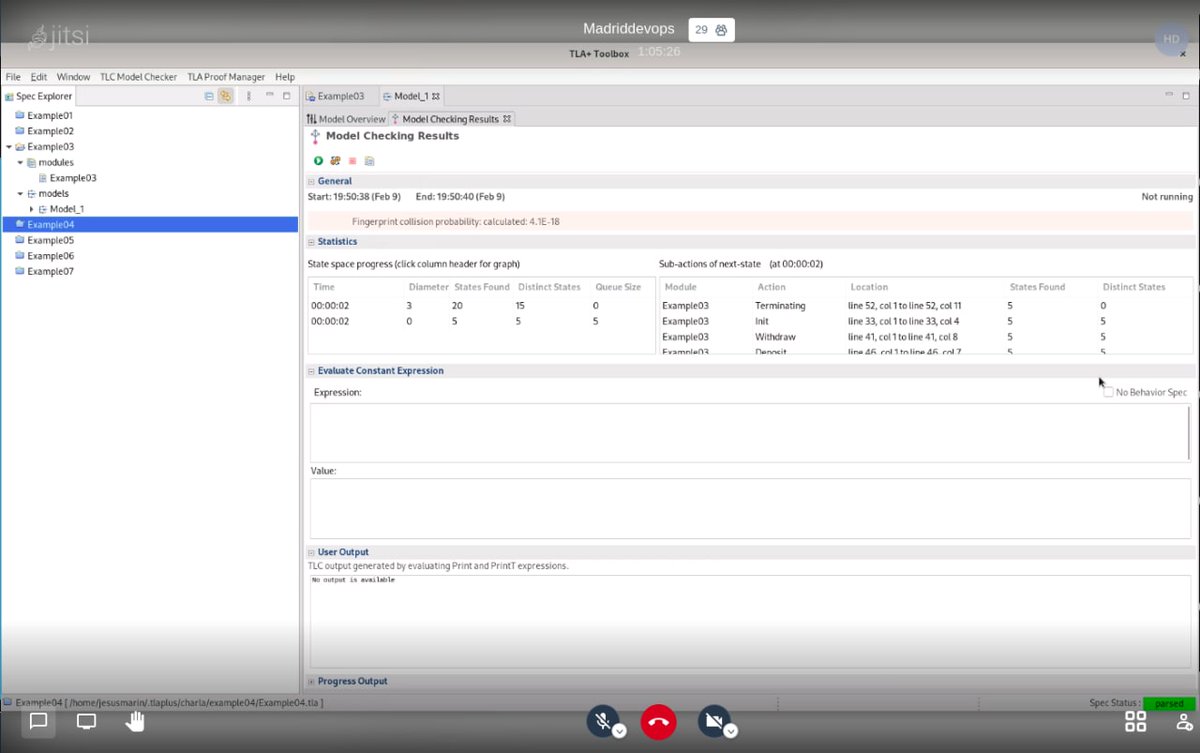1200x753 pixels.
Task: Collapse the User Output section
Action: (311, 552)
